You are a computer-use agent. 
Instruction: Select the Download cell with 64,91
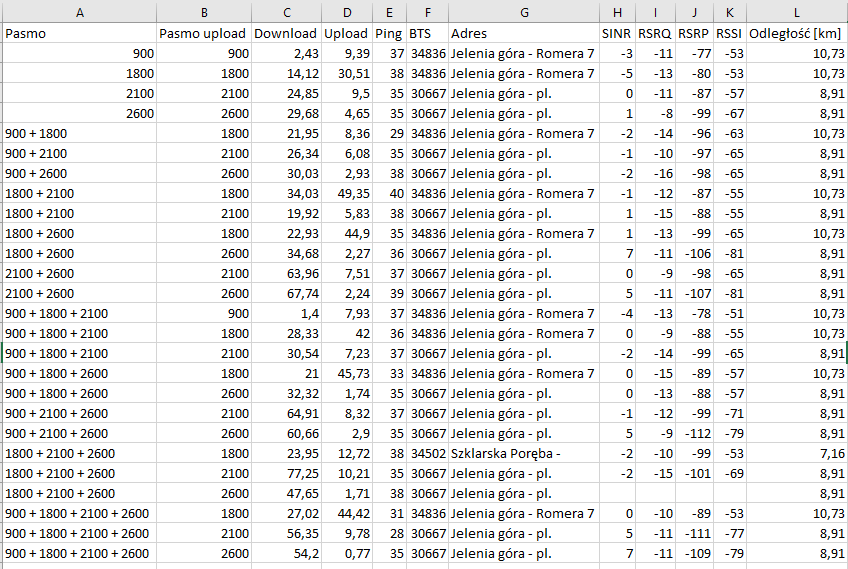pyautogui.click(x=287, y=414)
